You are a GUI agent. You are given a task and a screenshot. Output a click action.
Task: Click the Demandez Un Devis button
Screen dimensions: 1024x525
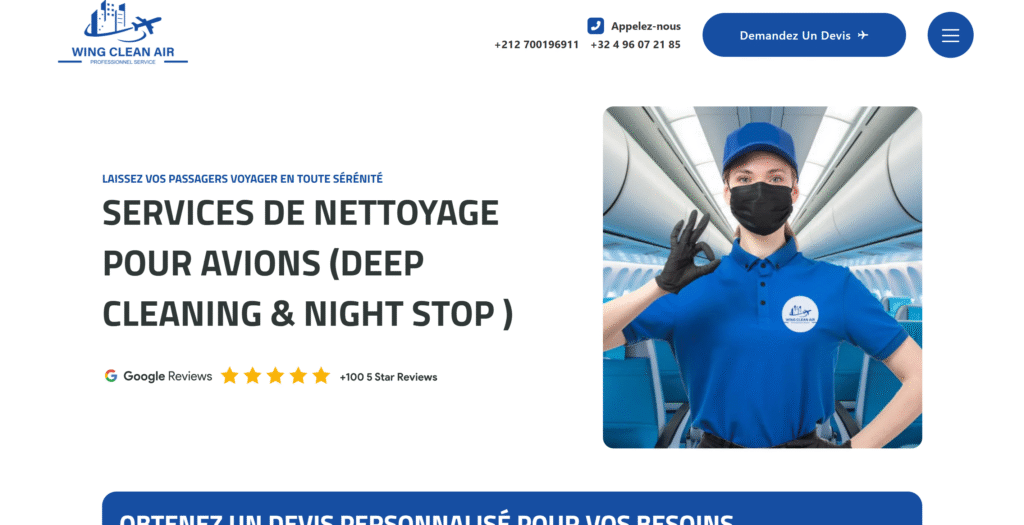point(804,35)
